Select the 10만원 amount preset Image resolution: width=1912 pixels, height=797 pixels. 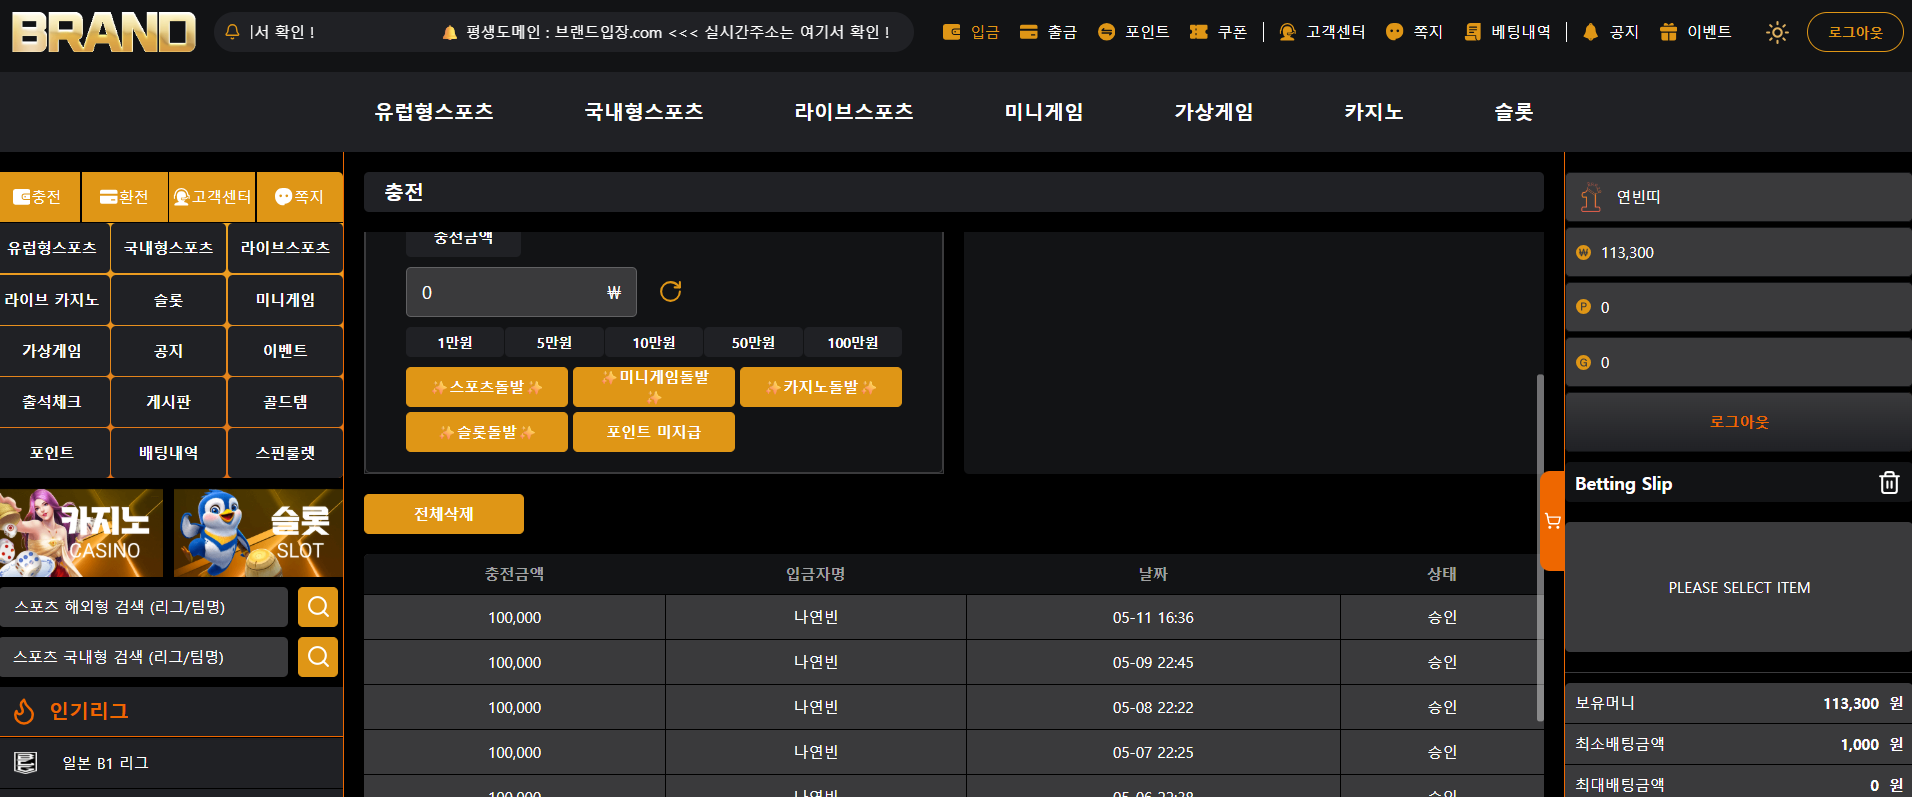[x=654, y=342]
